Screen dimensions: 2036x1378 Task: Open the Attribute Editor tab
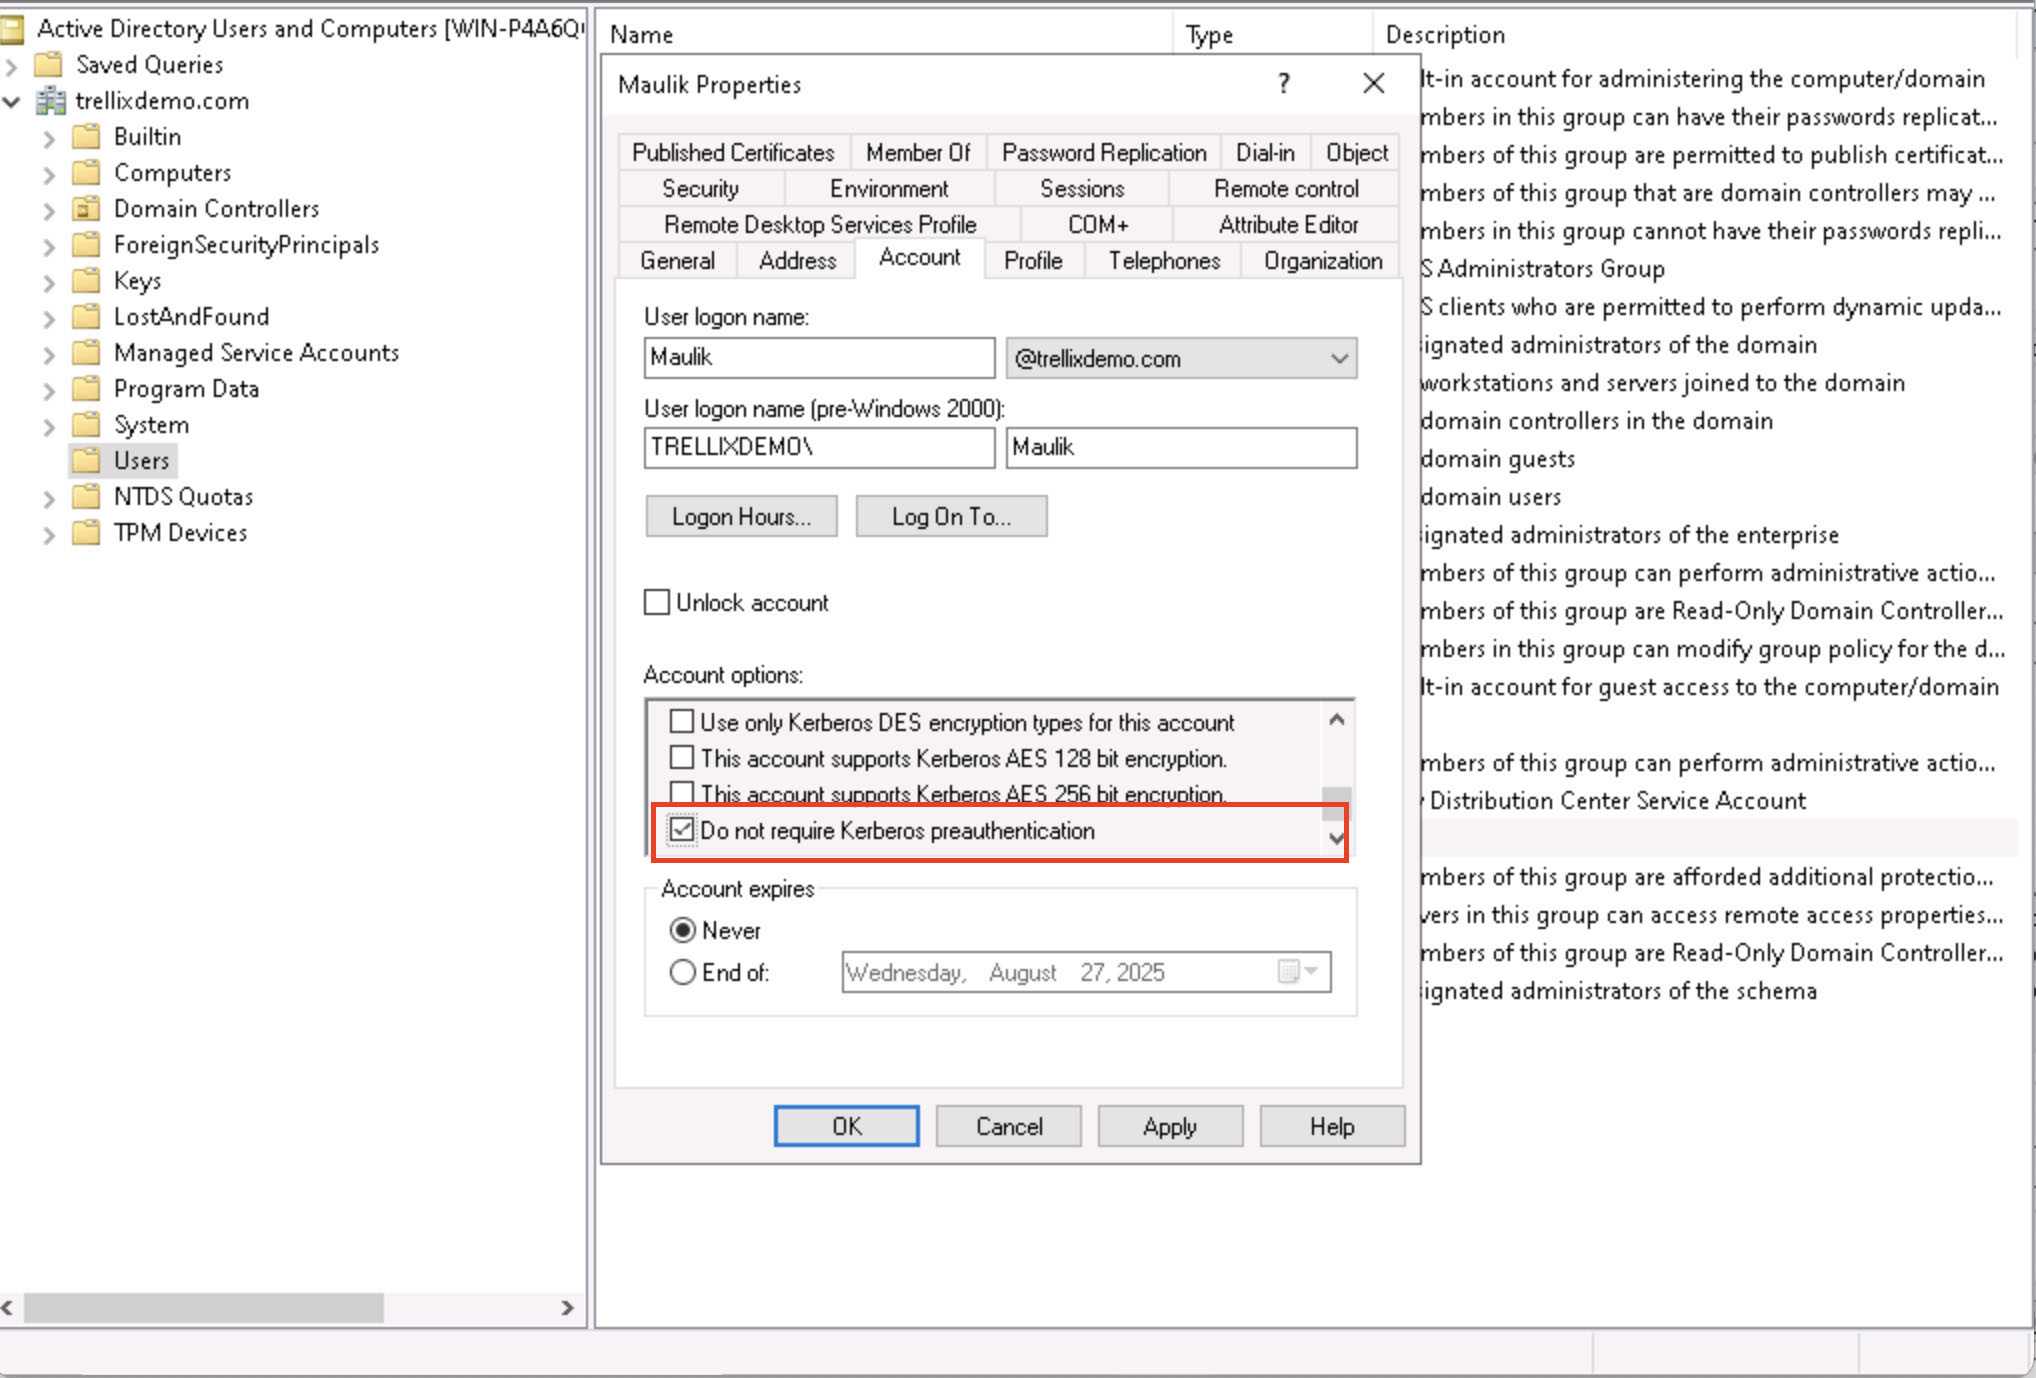click(x=1287, y=225)
